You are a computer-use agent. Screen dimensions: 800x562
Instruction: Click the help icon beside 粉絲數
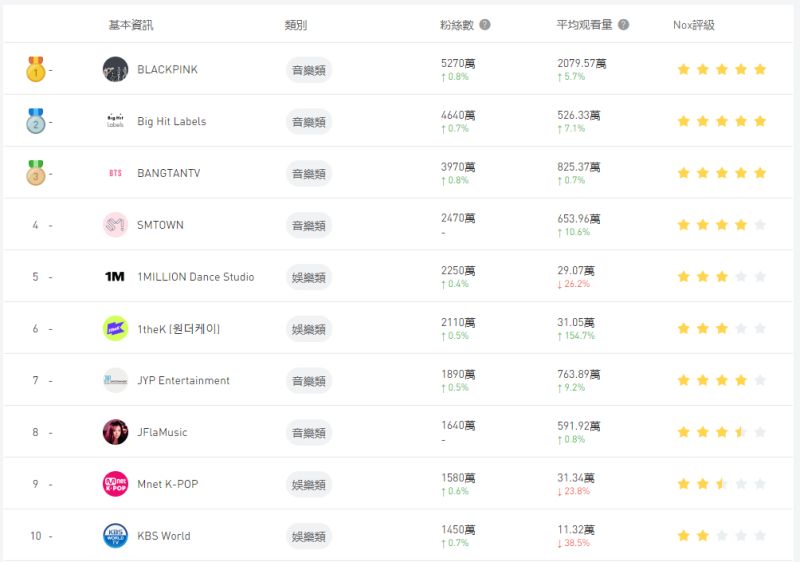(485, 24)
